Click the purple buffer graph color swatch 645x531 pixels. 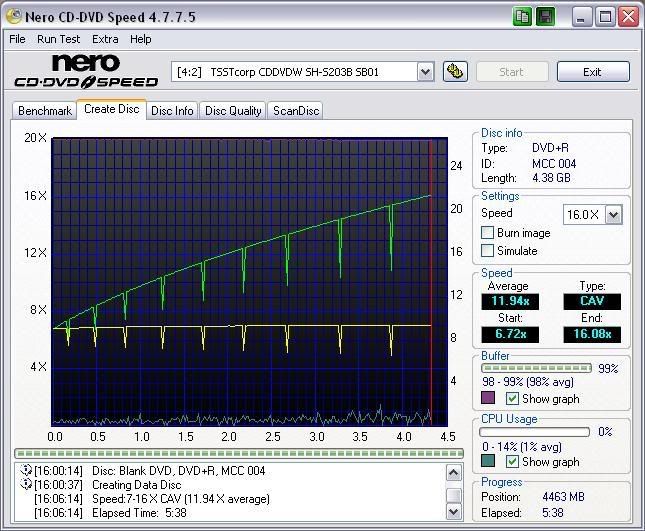click(488, 398)
